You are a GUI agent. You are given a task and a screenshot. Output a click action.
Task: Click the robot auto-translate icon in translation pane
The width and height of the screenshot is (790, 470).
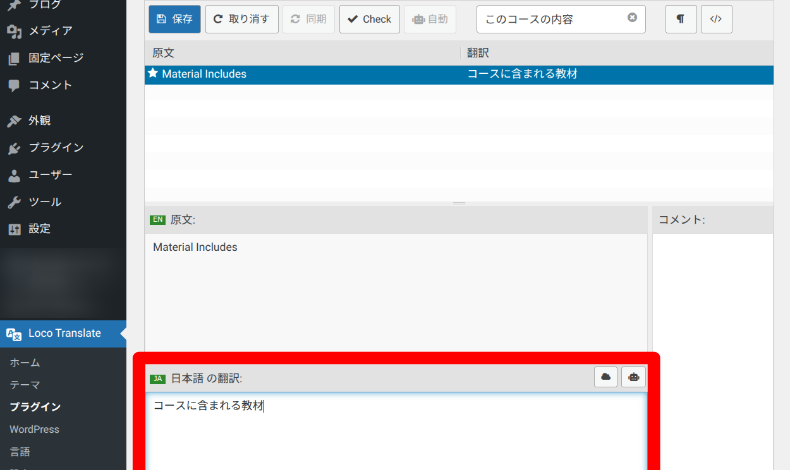(633, 377)
